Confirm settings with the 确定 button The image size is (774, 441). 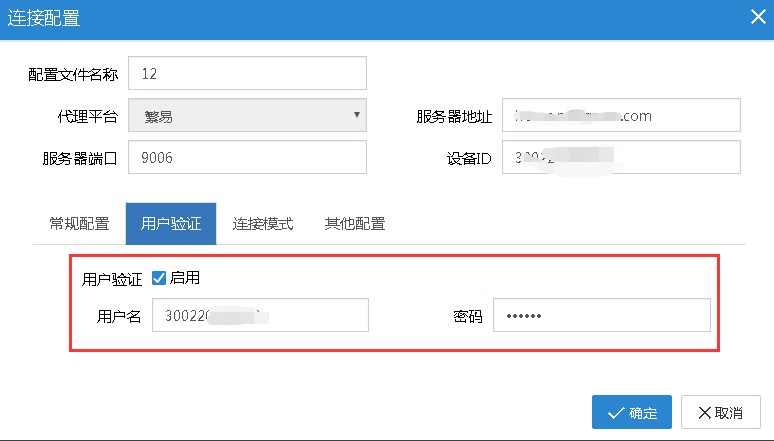pyautogui.click(x=630, y=413)
